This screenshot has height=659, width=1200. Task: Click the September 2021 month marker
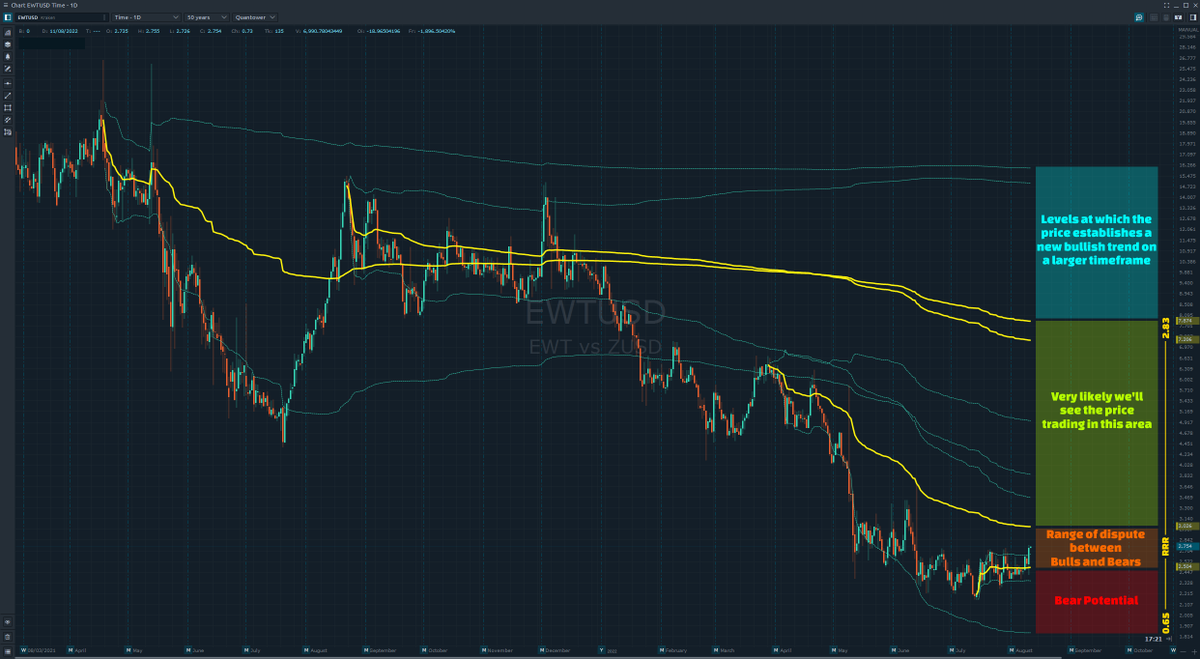366,651
